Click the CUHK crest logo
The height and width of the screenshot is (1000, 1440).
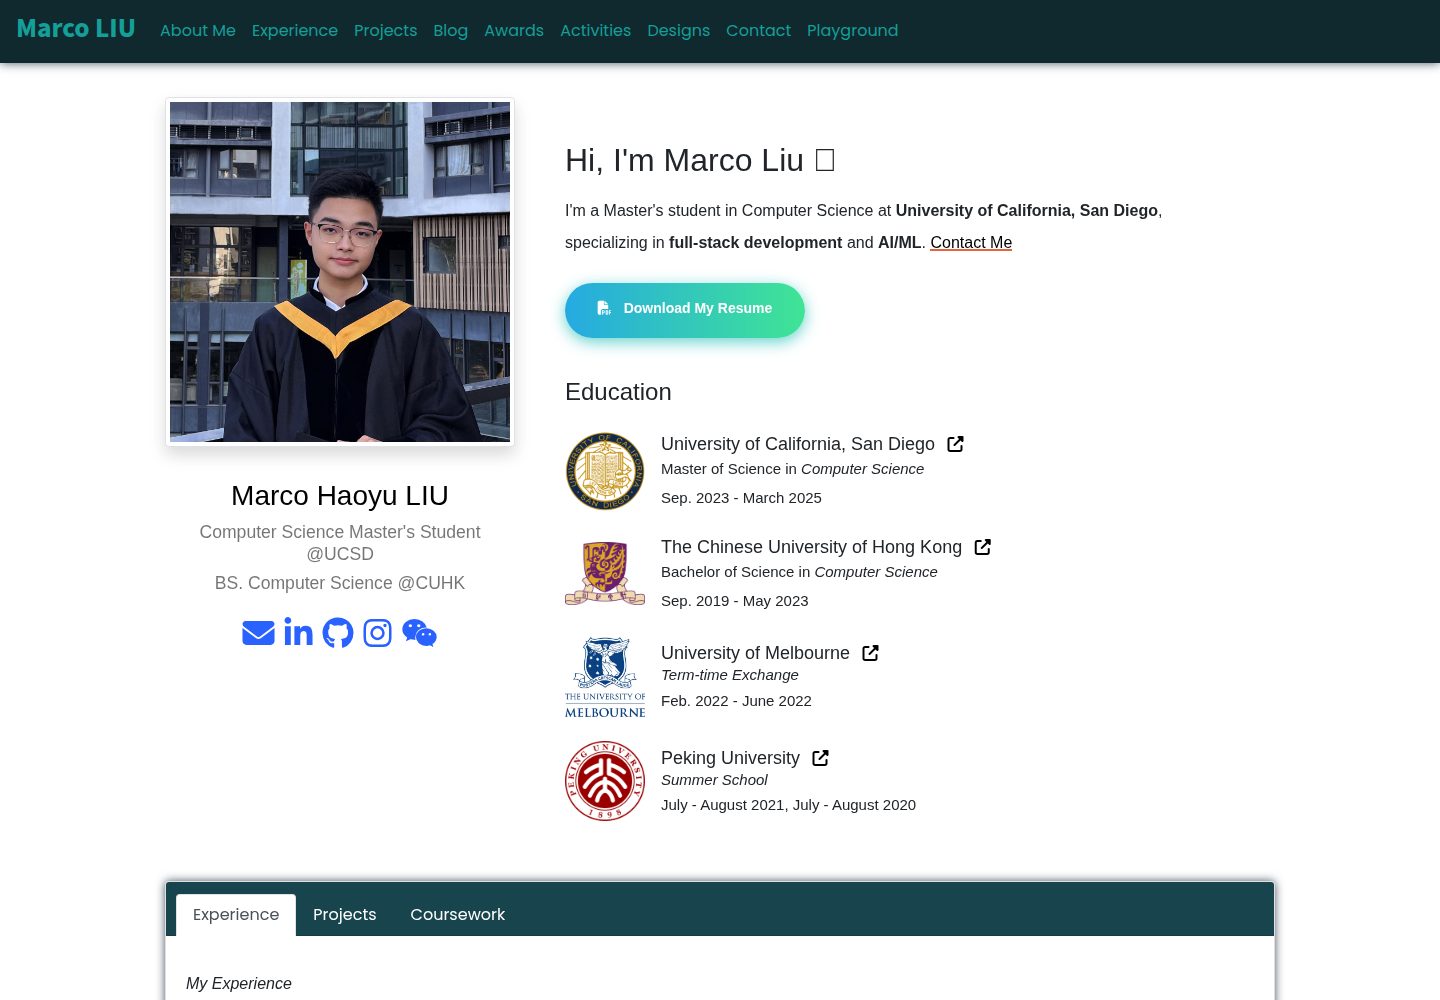point(605,573)
